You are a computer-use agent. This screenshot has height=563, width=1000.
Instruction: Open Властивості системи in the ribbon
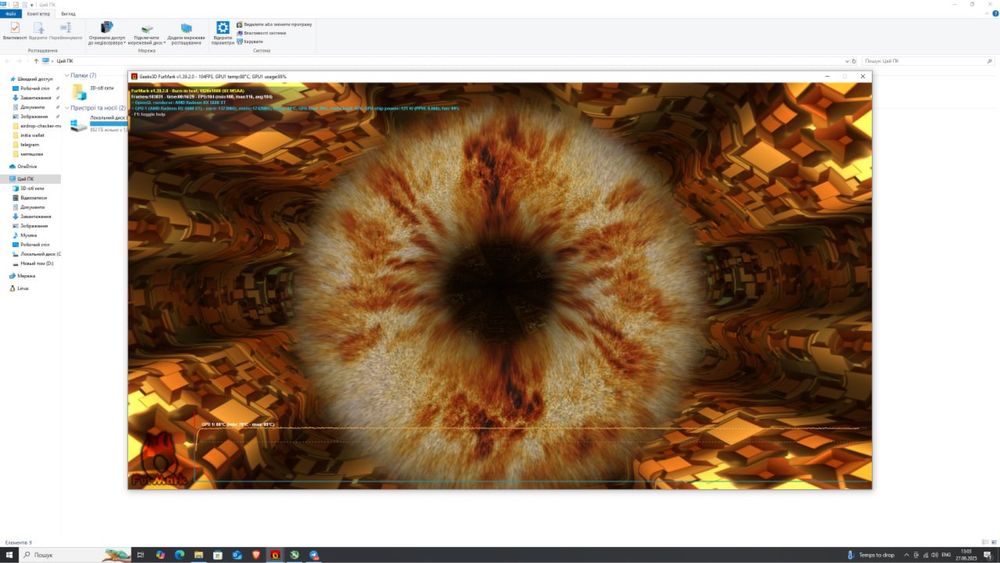coord(261,33)
